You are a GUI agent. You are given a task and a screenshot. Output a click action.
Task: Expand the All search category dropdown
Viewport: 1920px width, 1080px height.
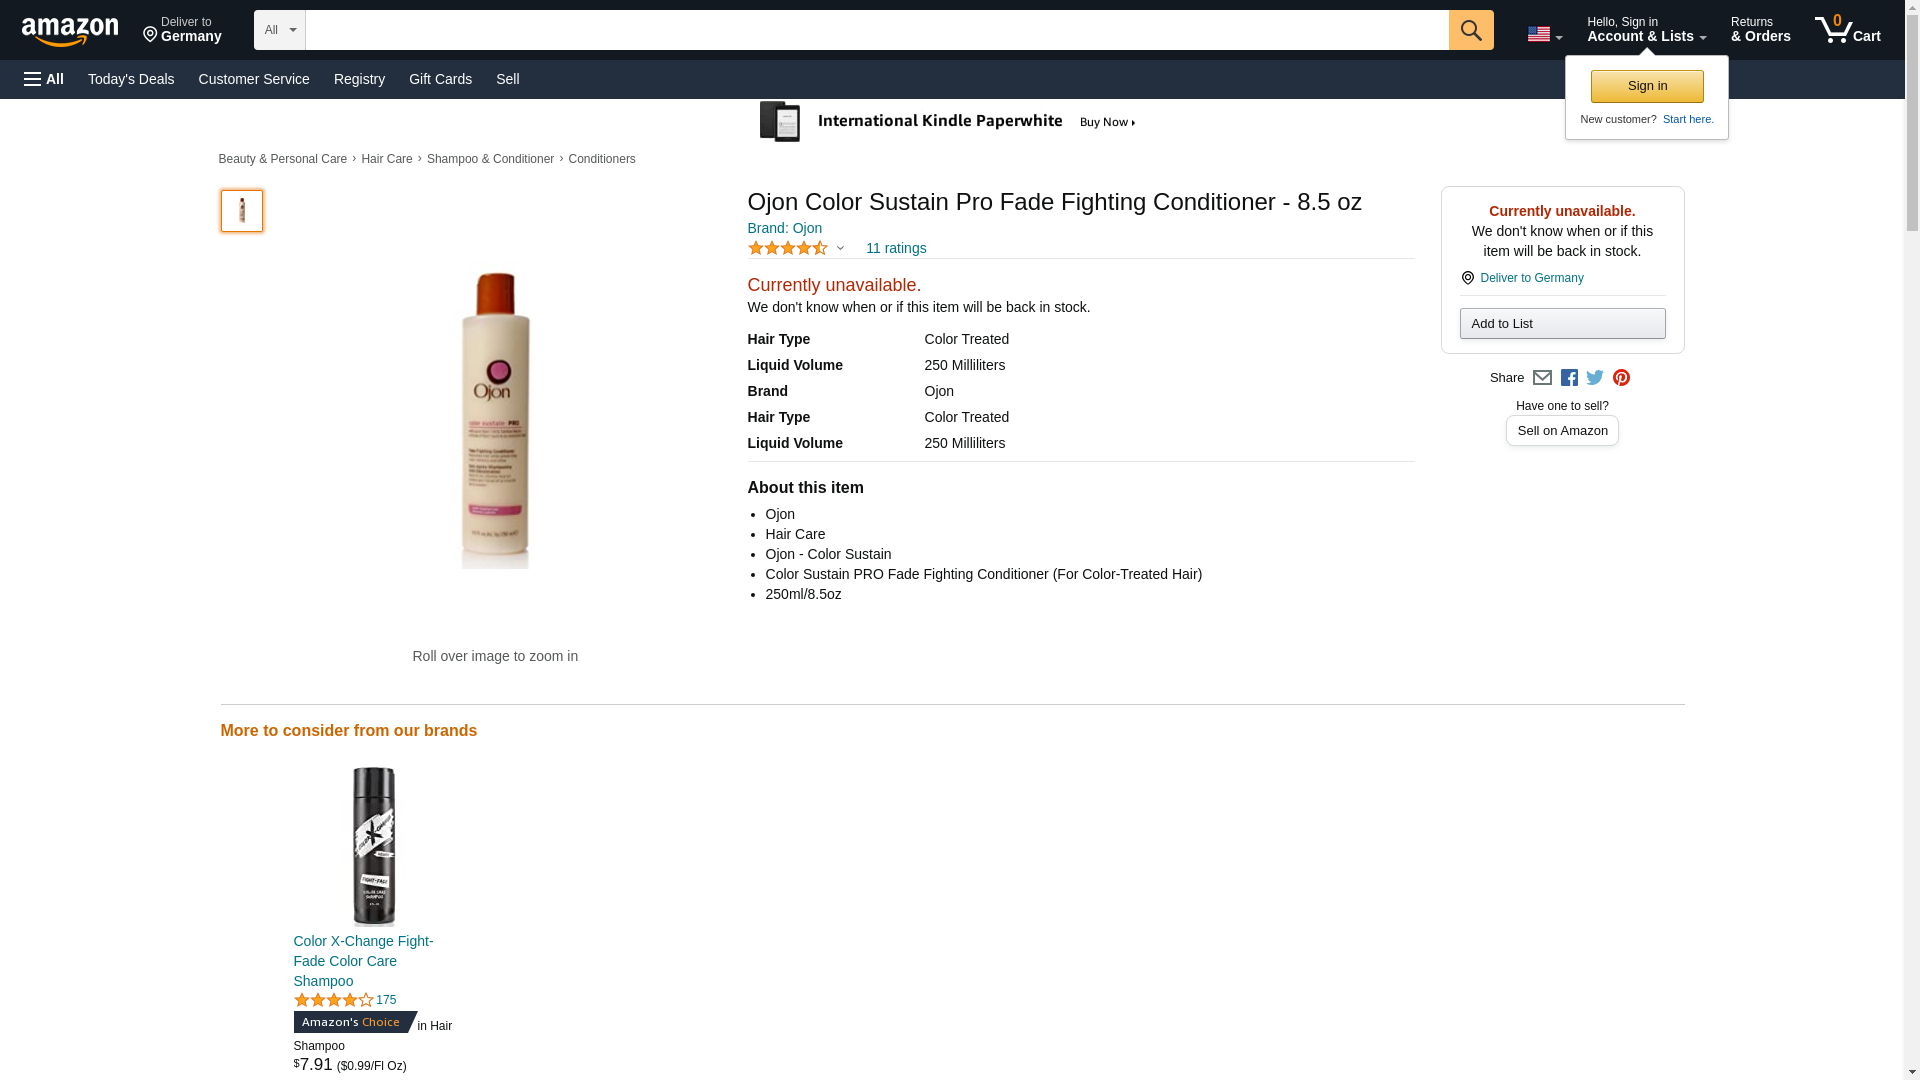pos(279,30)
